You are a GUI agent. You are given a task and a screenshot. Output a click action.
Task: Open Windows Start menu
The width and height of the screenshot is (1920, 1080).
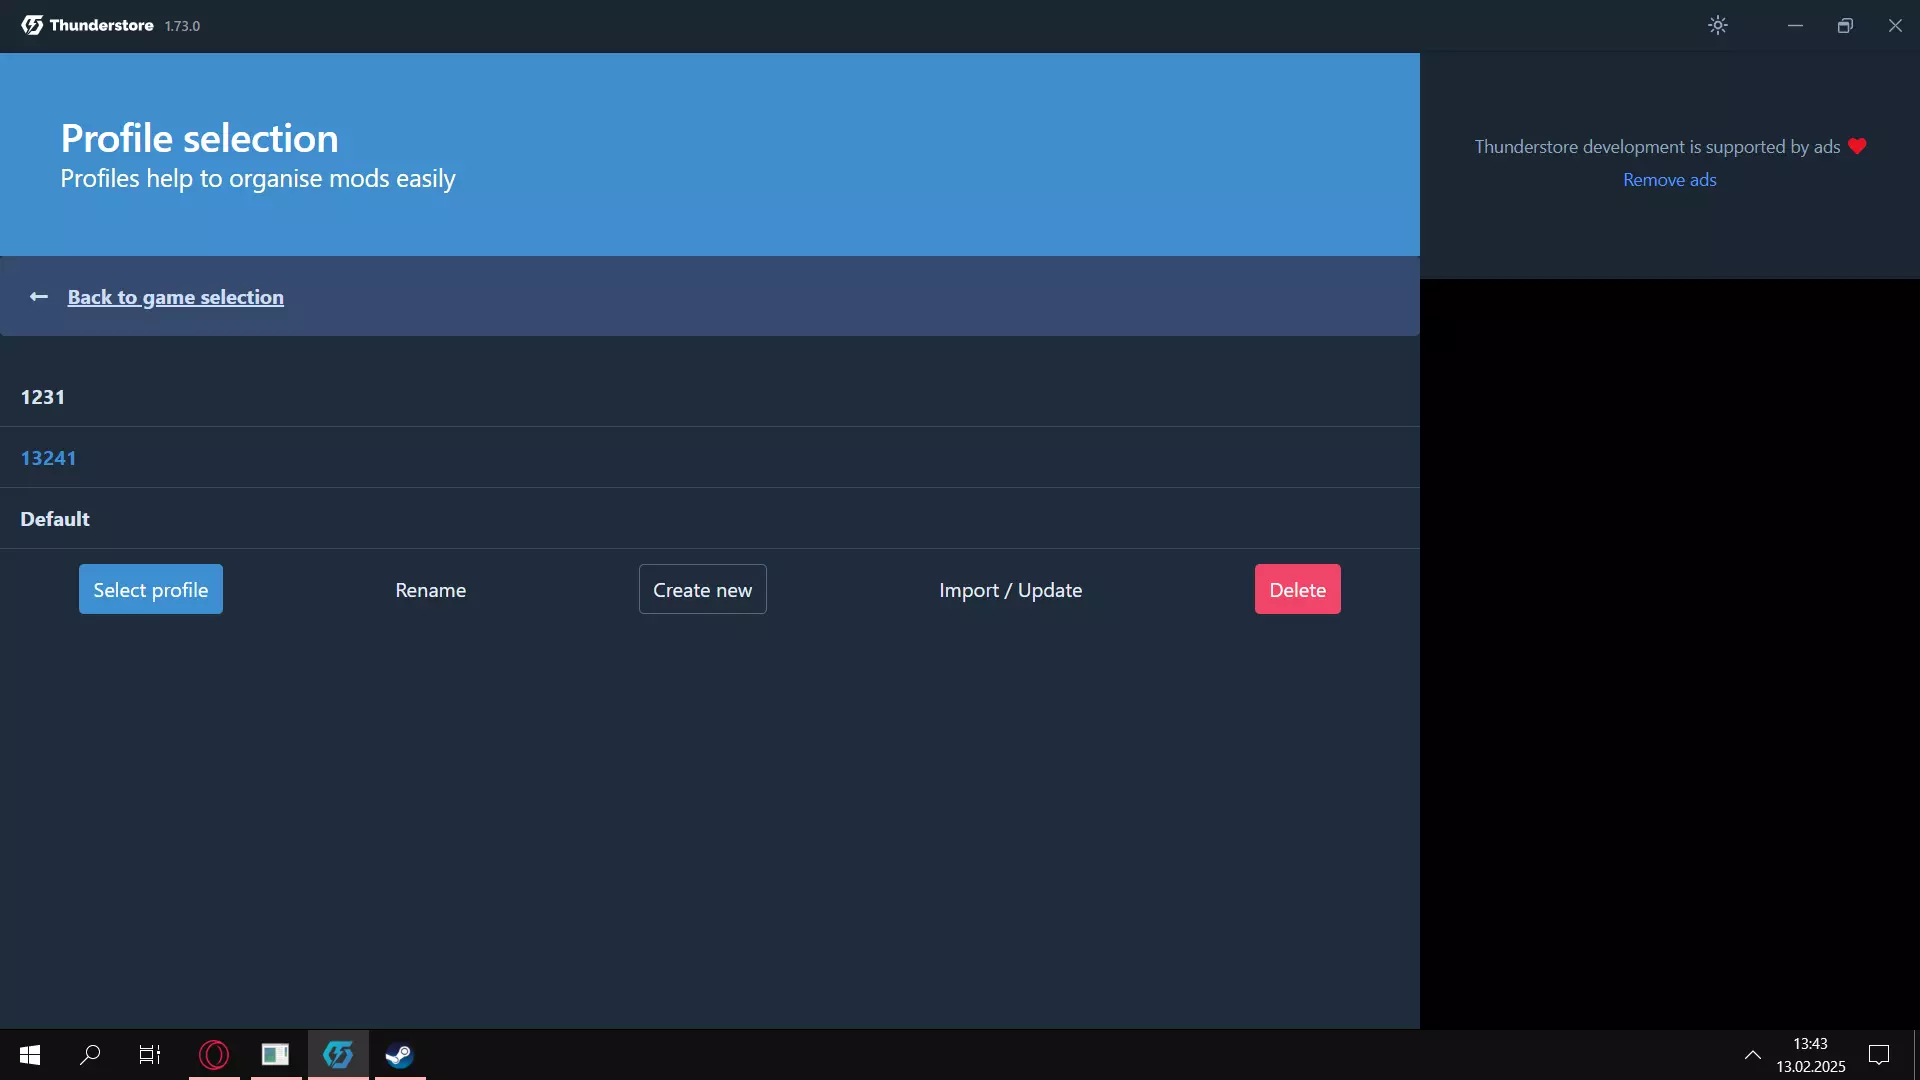(30, 1055)
